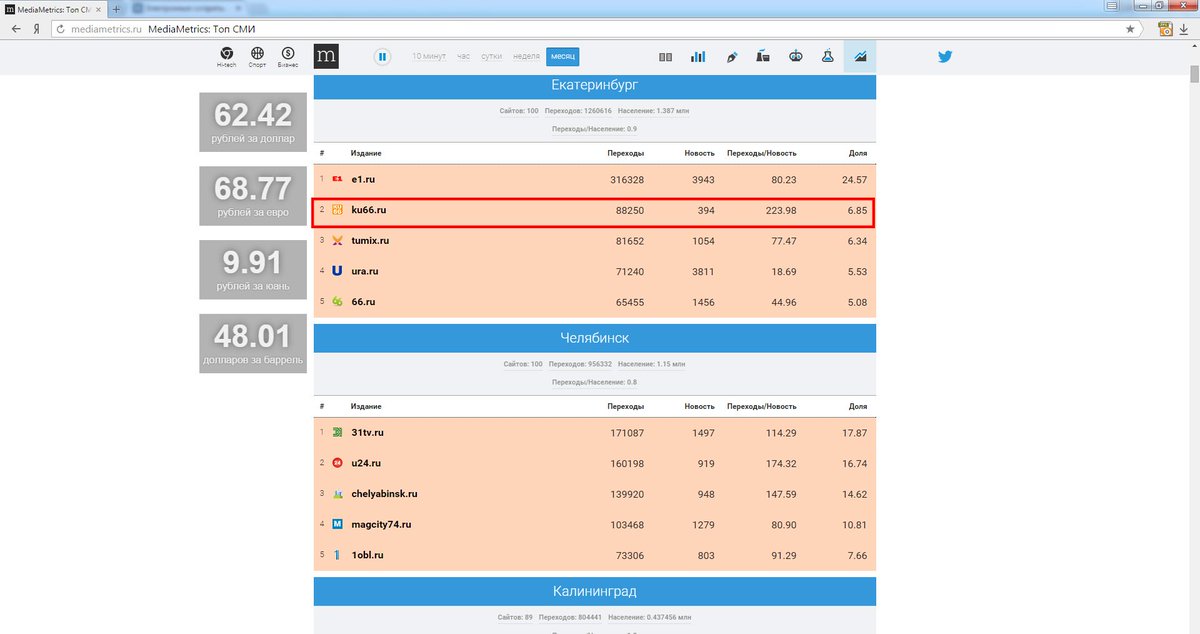Click the 48.01 долларов за баррель tile
Viewport: 1200px width, 634px height.
(x=253, y=344)
